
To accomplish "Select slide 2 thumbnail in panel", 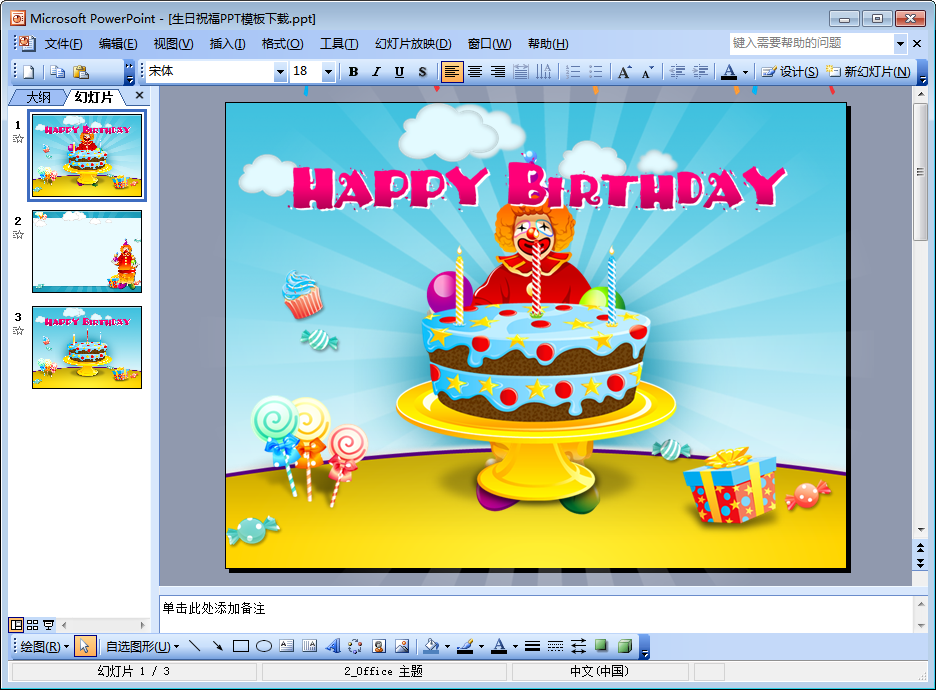I will 87,251.
